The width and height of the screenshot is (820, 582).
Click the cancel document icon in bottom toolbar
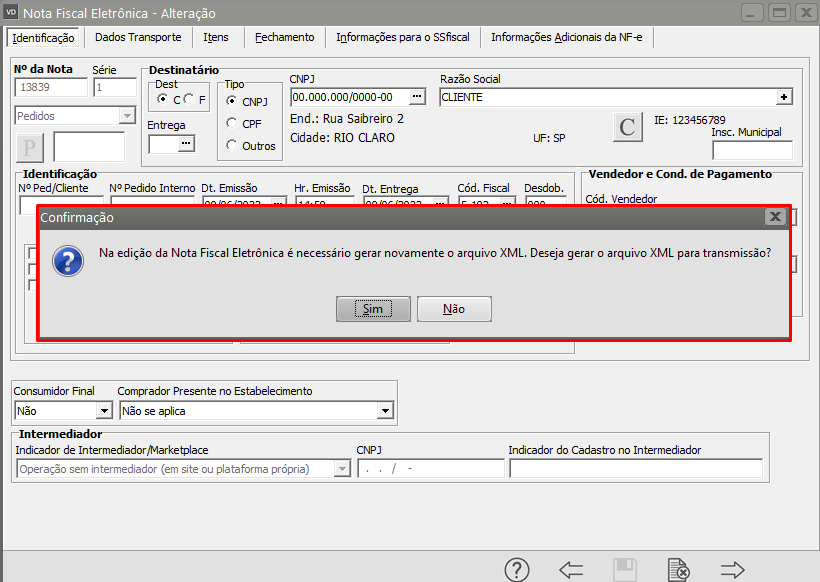[678, 570]
